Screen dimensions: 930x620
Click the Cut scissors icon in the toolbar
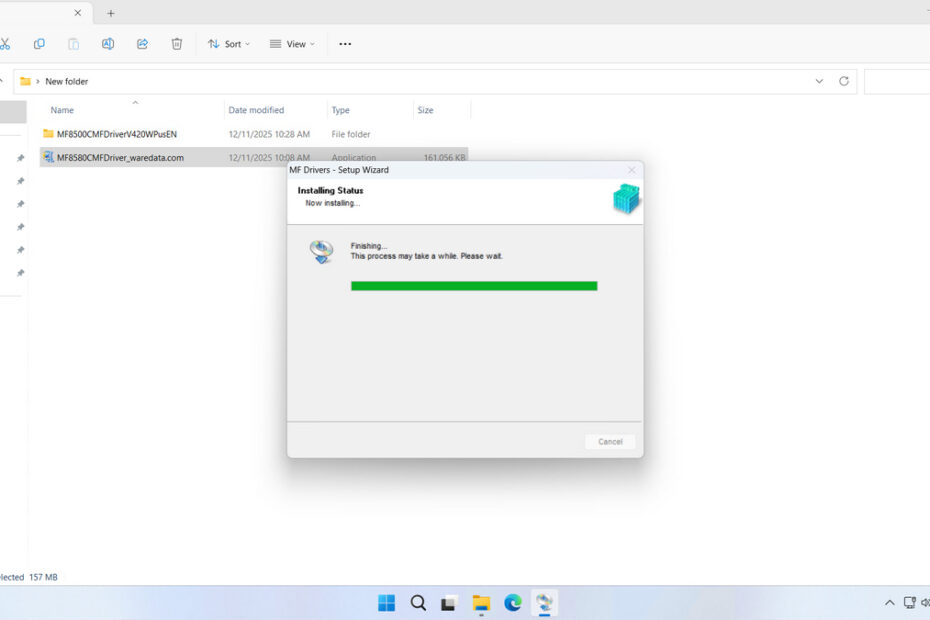(x=5, y=44)
